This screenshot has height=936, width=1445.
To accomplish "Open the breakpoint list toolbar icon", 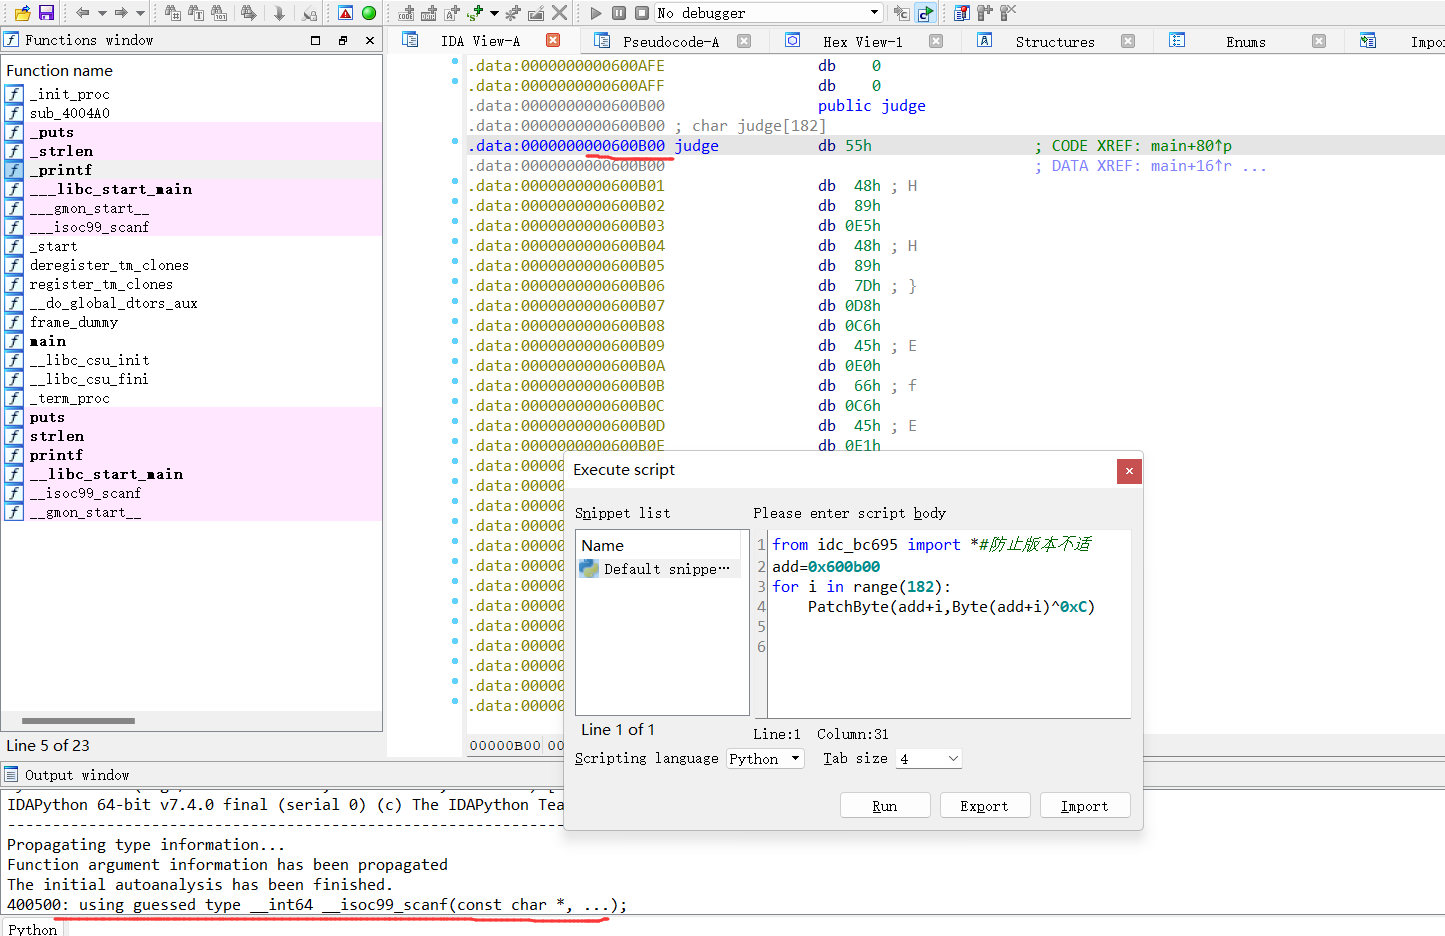I will (x=961, y=13).
